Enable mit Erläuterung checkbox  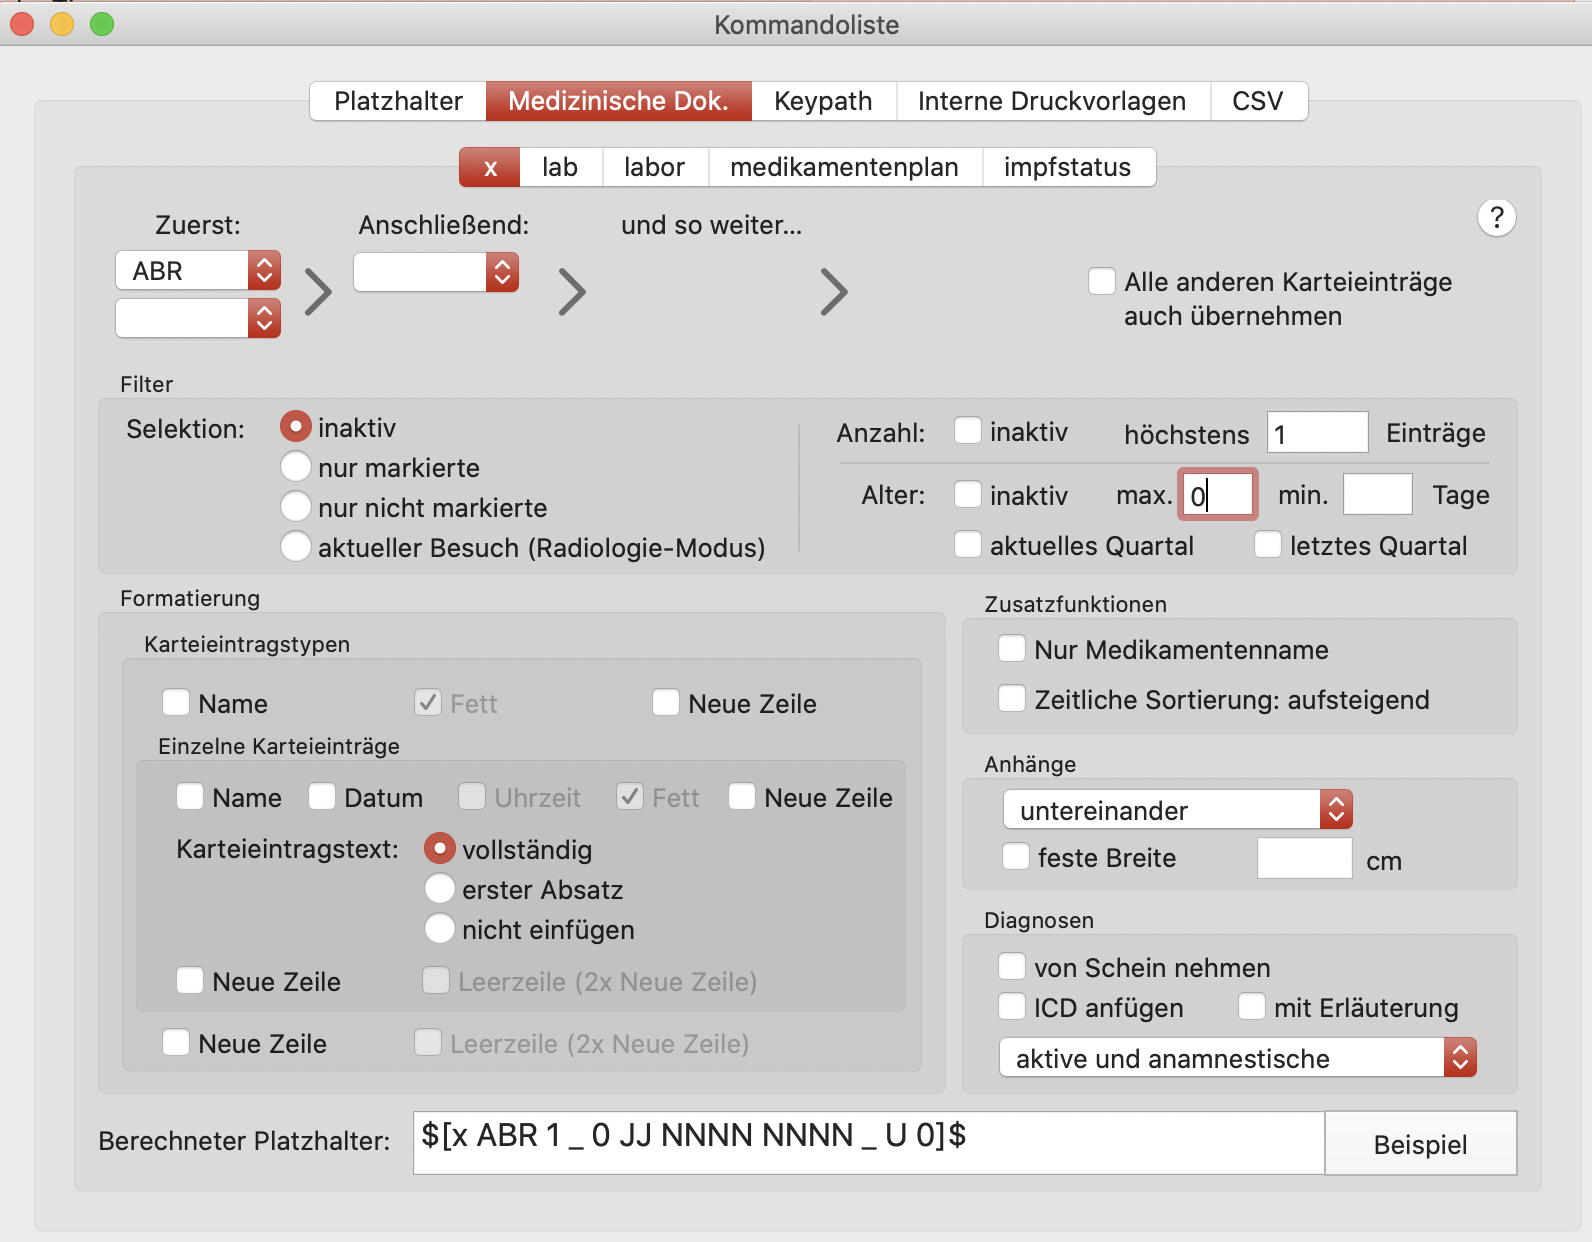pos(1252,1007)
